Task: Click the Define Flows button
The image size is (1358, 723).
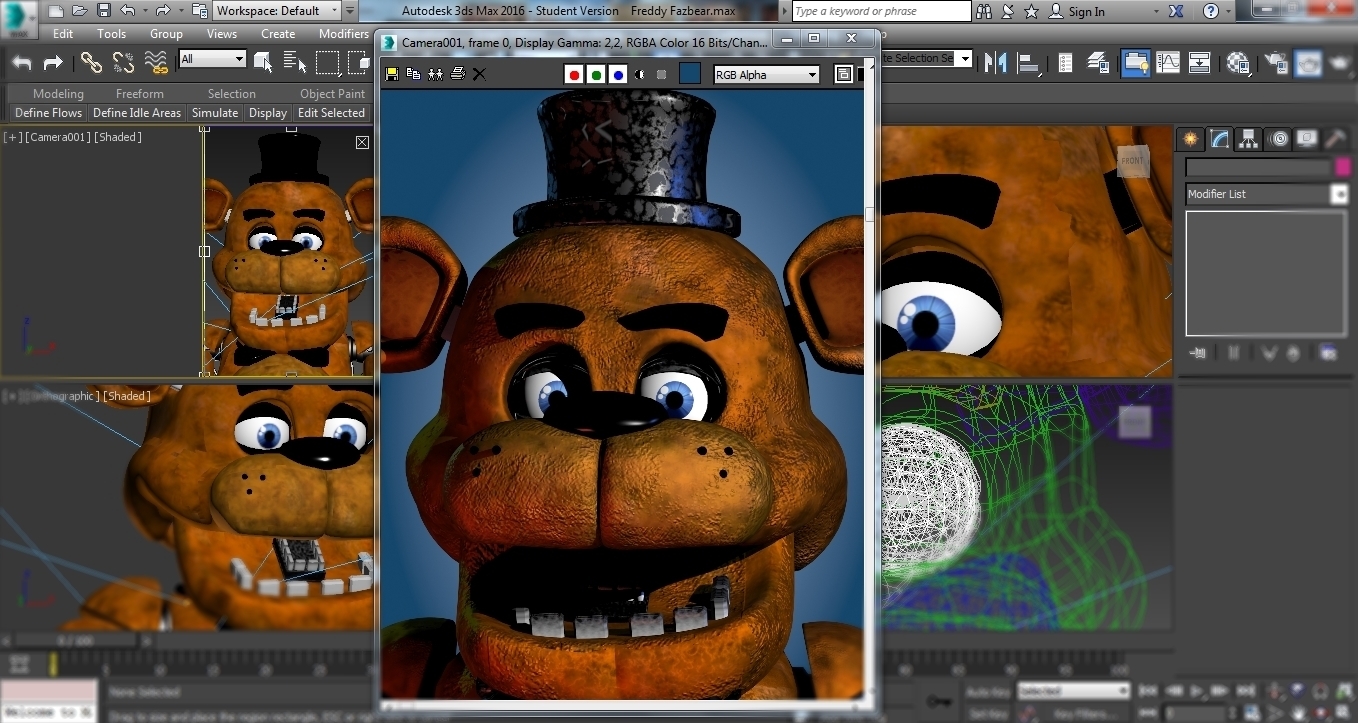Action: click(x=48, y=113)
